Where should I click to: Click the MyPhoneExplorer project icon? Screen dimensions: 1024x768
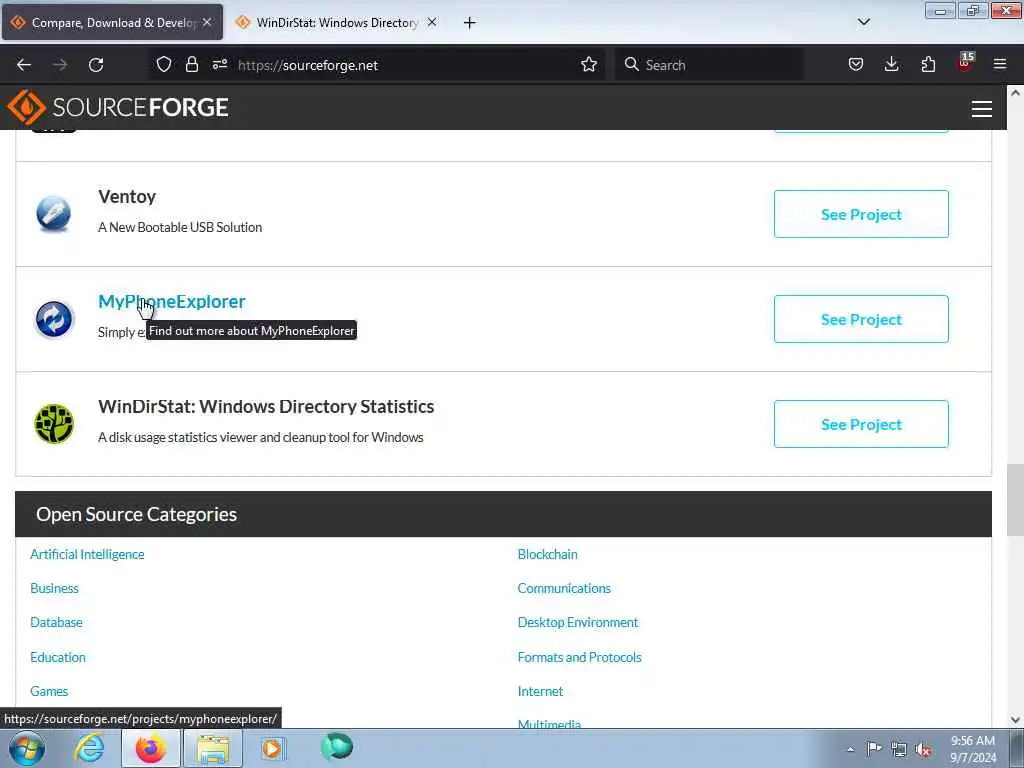point(54,319)
